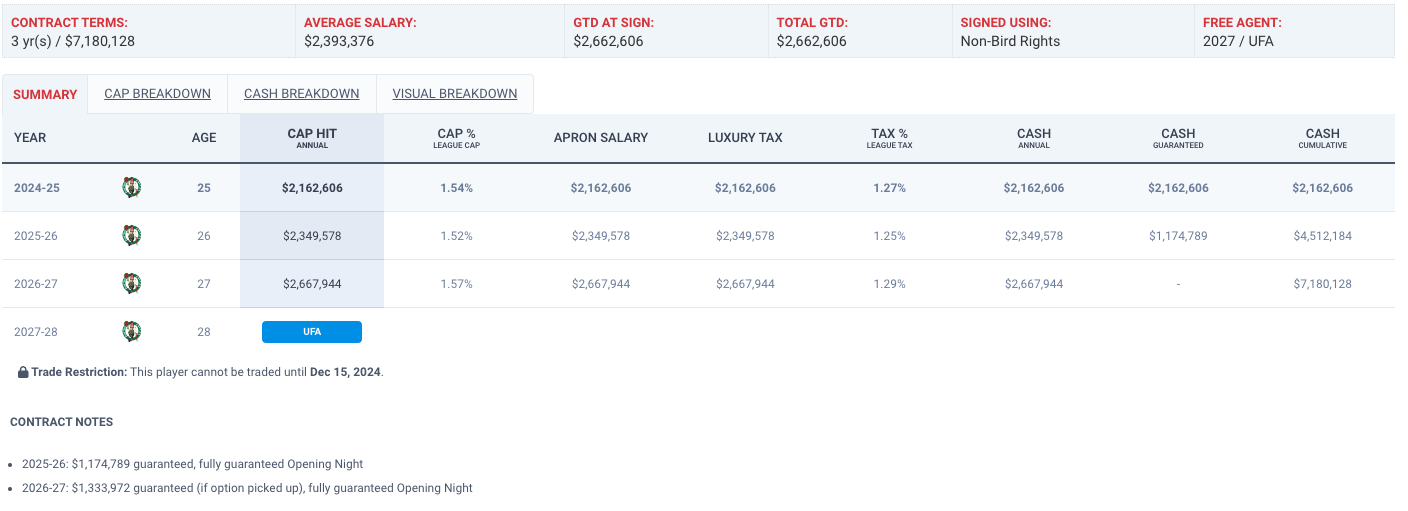The image size is (1408, 511).
Task: Click the Celtics logo in 2025-26 row
Action: [131, 235]
